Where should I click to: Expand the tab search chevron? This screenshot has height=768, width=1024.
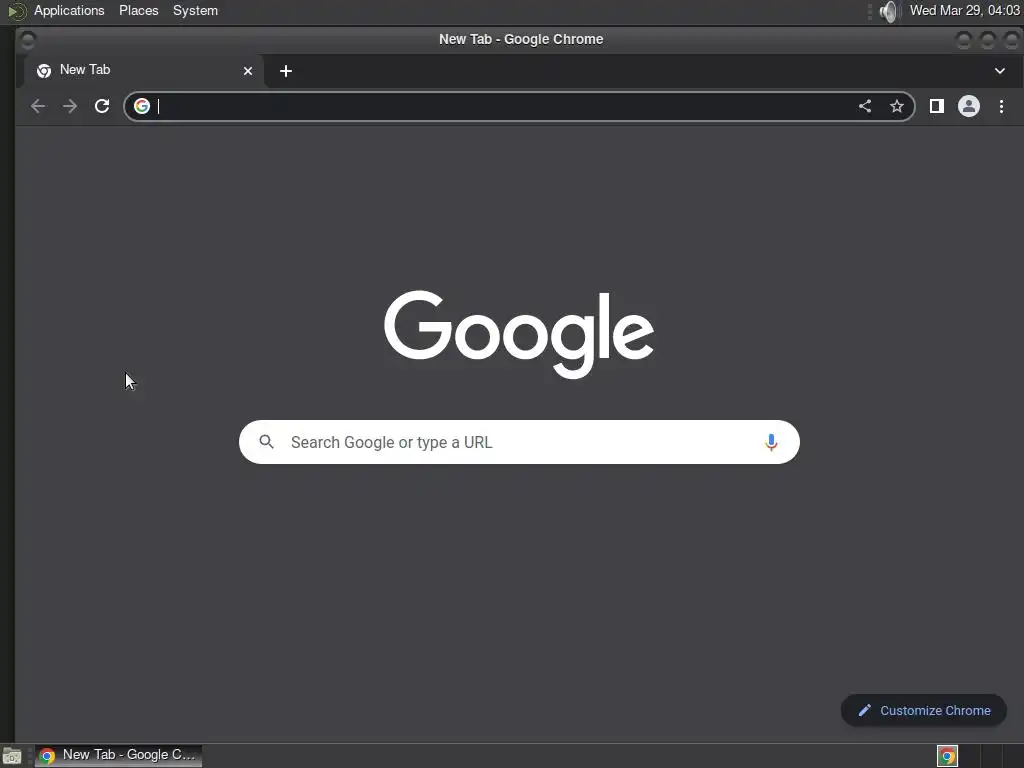(x=1000, y=71)
